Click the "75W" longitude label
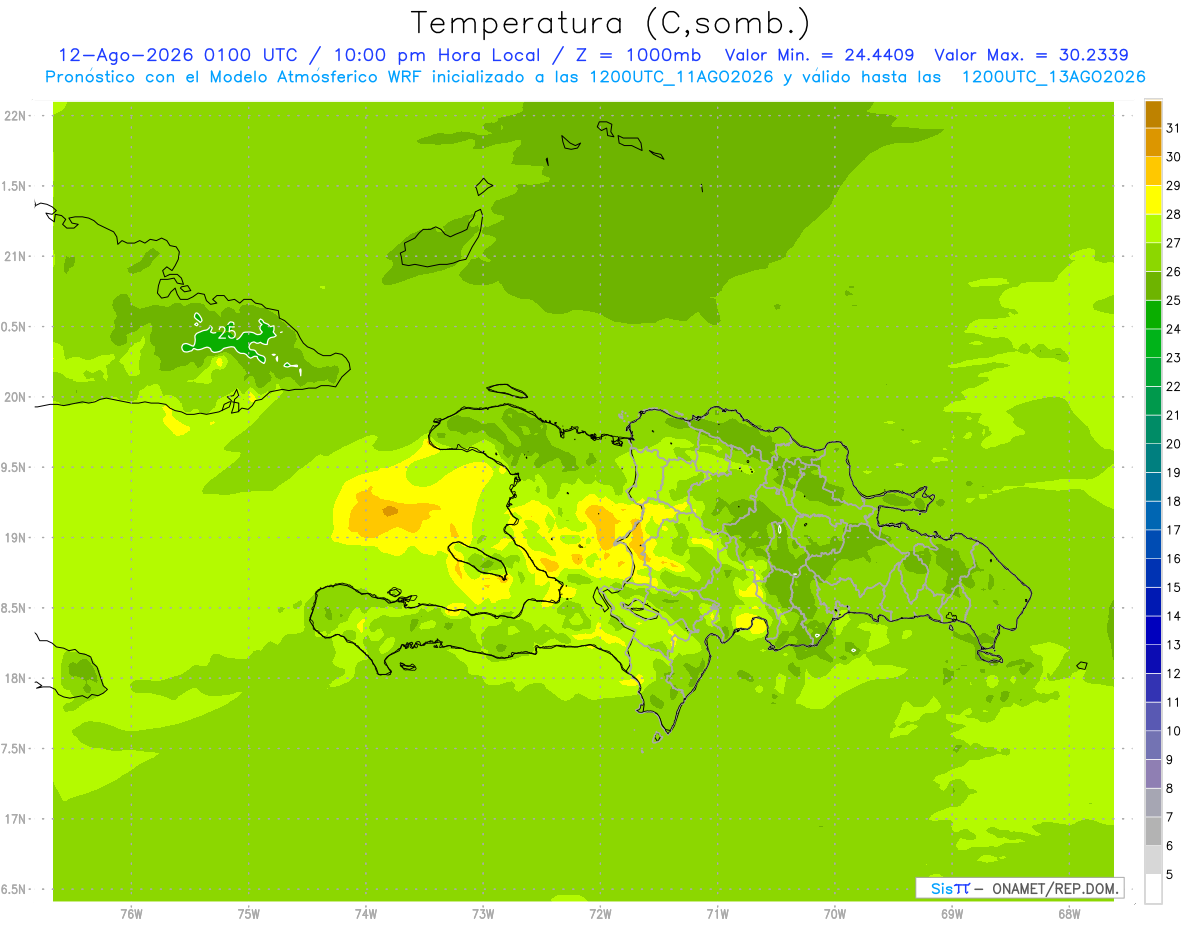 249,914
